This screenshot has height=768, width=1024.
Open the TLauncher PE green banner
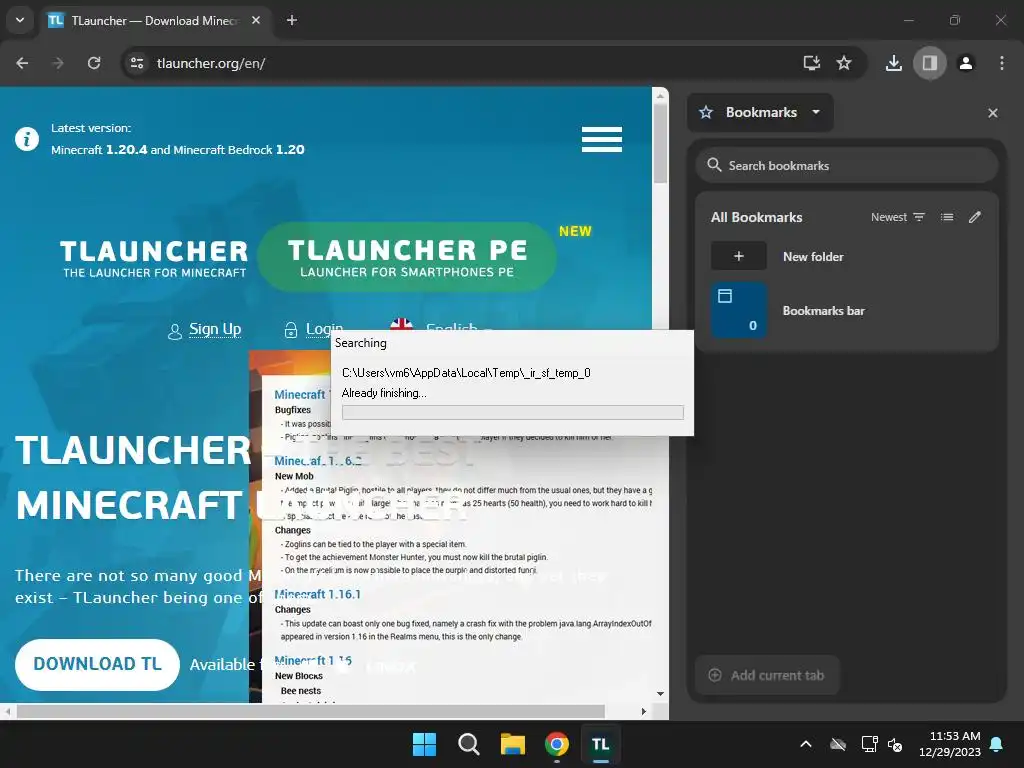(x=407, y=257)
